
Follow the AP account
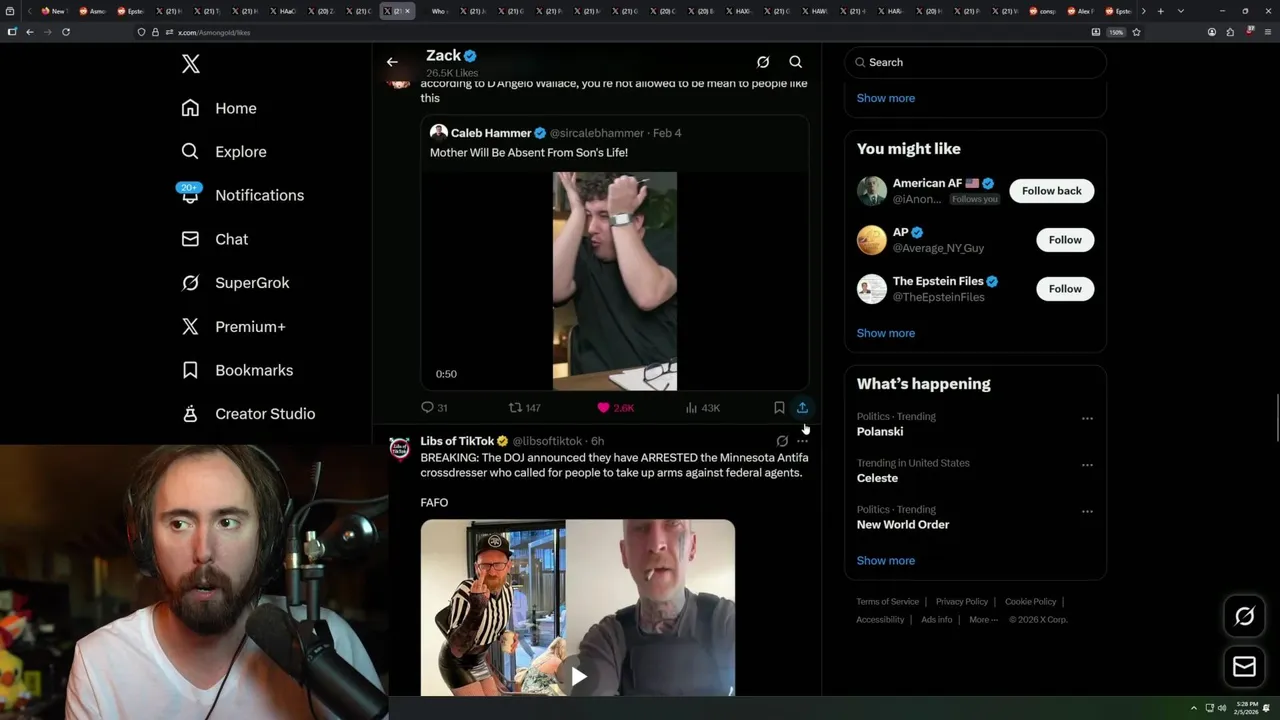point(1065,240)
